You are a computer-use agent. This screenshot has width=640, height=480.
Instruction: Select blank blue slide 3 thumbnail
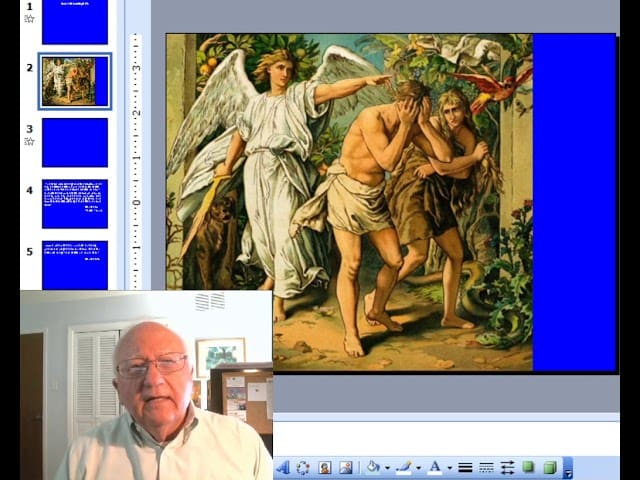click(x=75, y=142)
